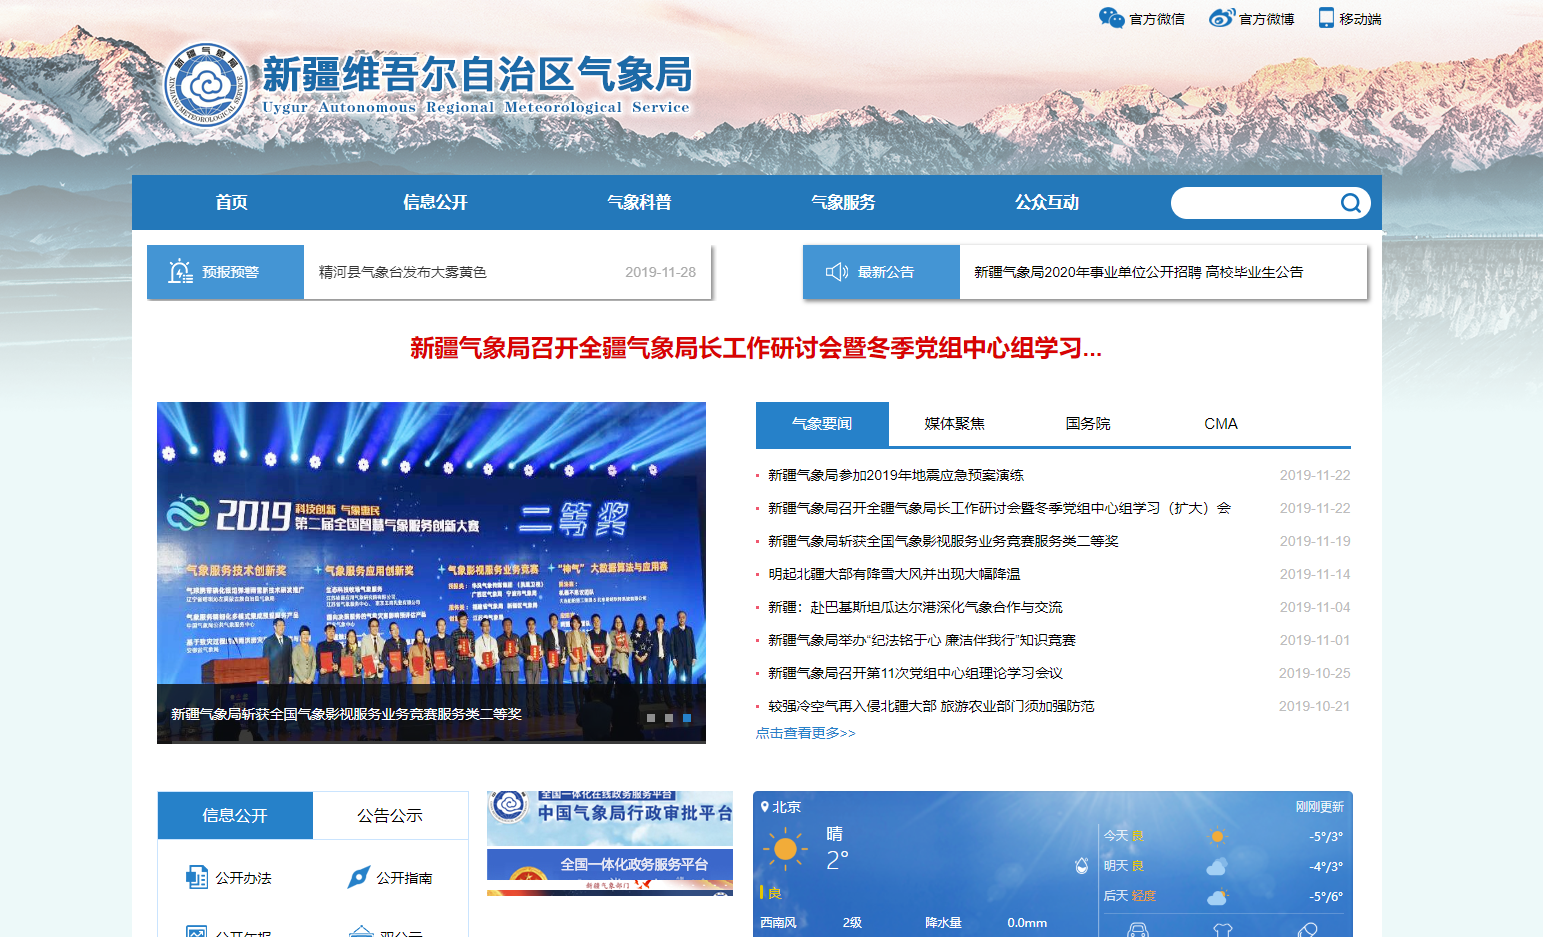Open 公众互动 navigation menu item
Image resolution: width=1543 pixels, height=937 pixels.
(1046, 202)
